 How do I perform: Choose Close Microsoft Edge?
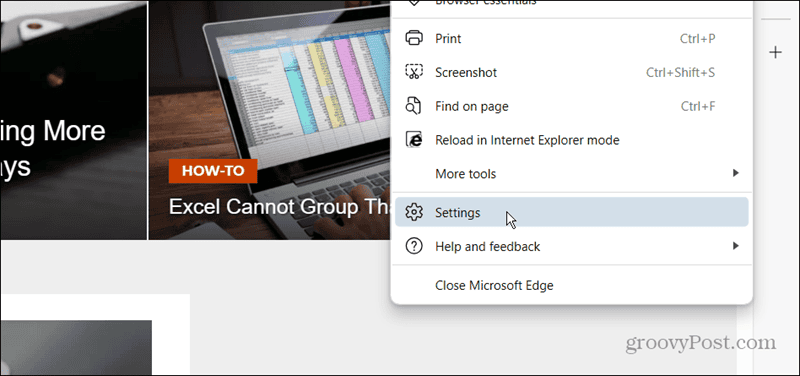[x=571, y=285]
